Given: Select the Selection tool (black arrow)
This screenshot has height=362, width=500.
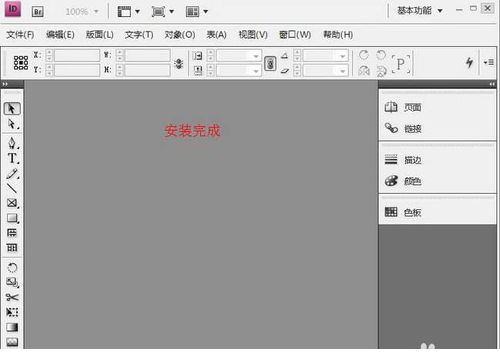Looking at the screenshot, I should click(x=12, y=109).
